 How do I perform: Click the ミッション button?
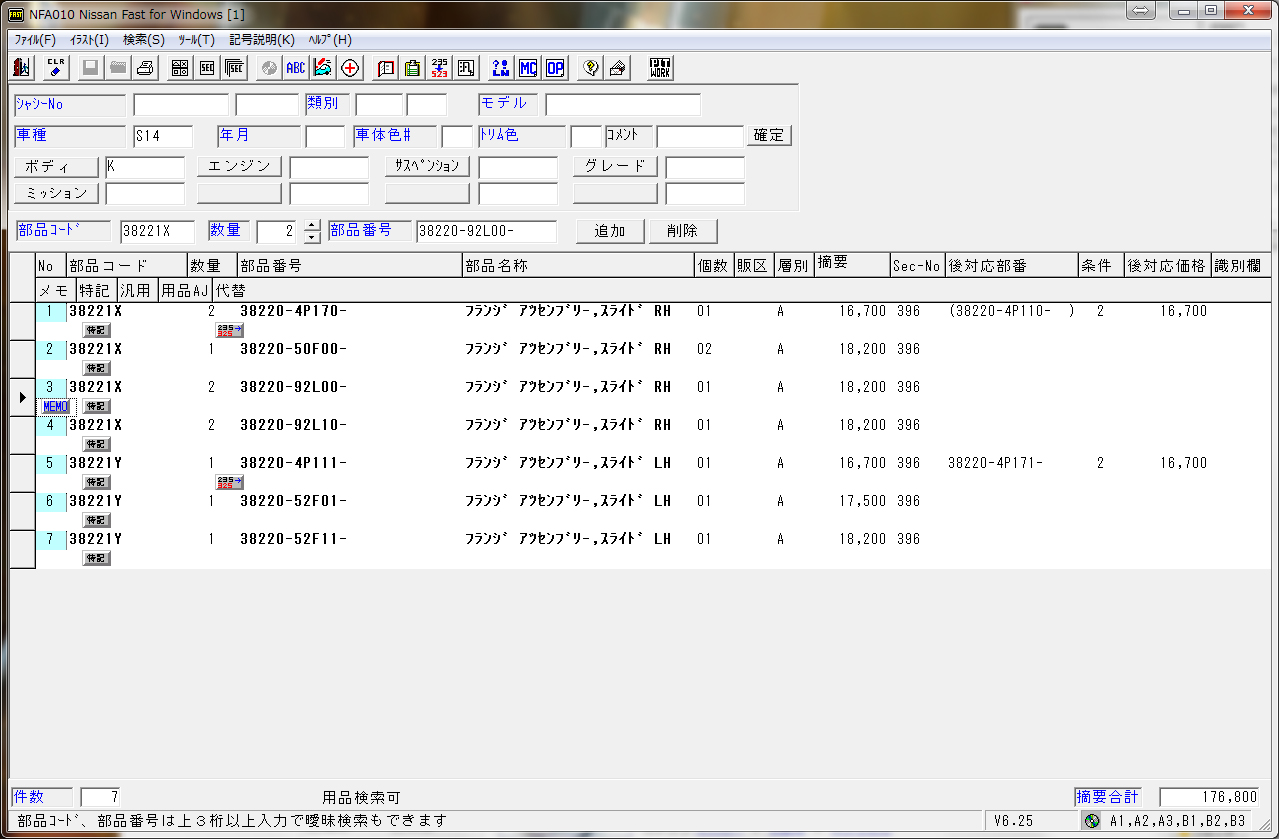click(56, 194)
